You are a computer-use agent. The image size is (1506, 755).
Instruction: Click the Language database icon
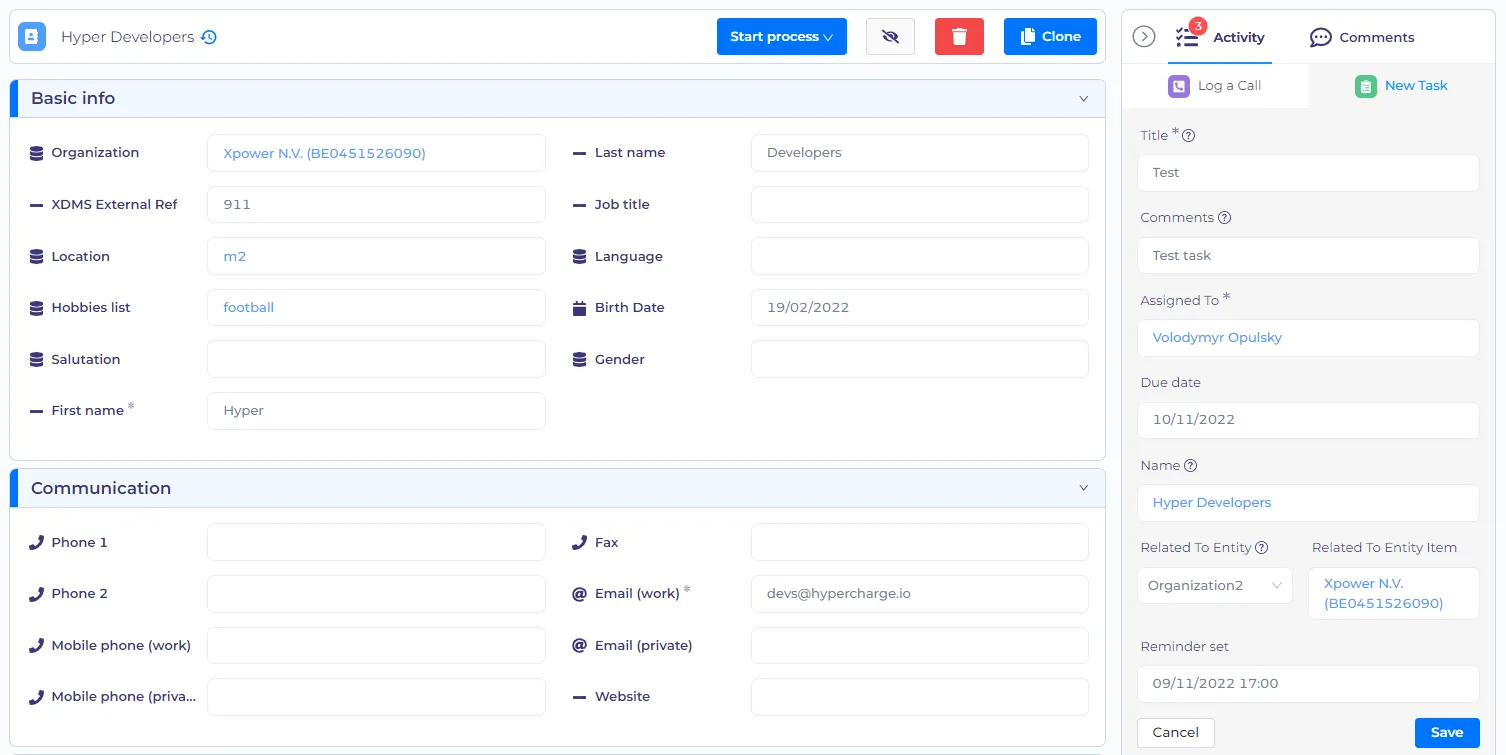tap(579, 257)
